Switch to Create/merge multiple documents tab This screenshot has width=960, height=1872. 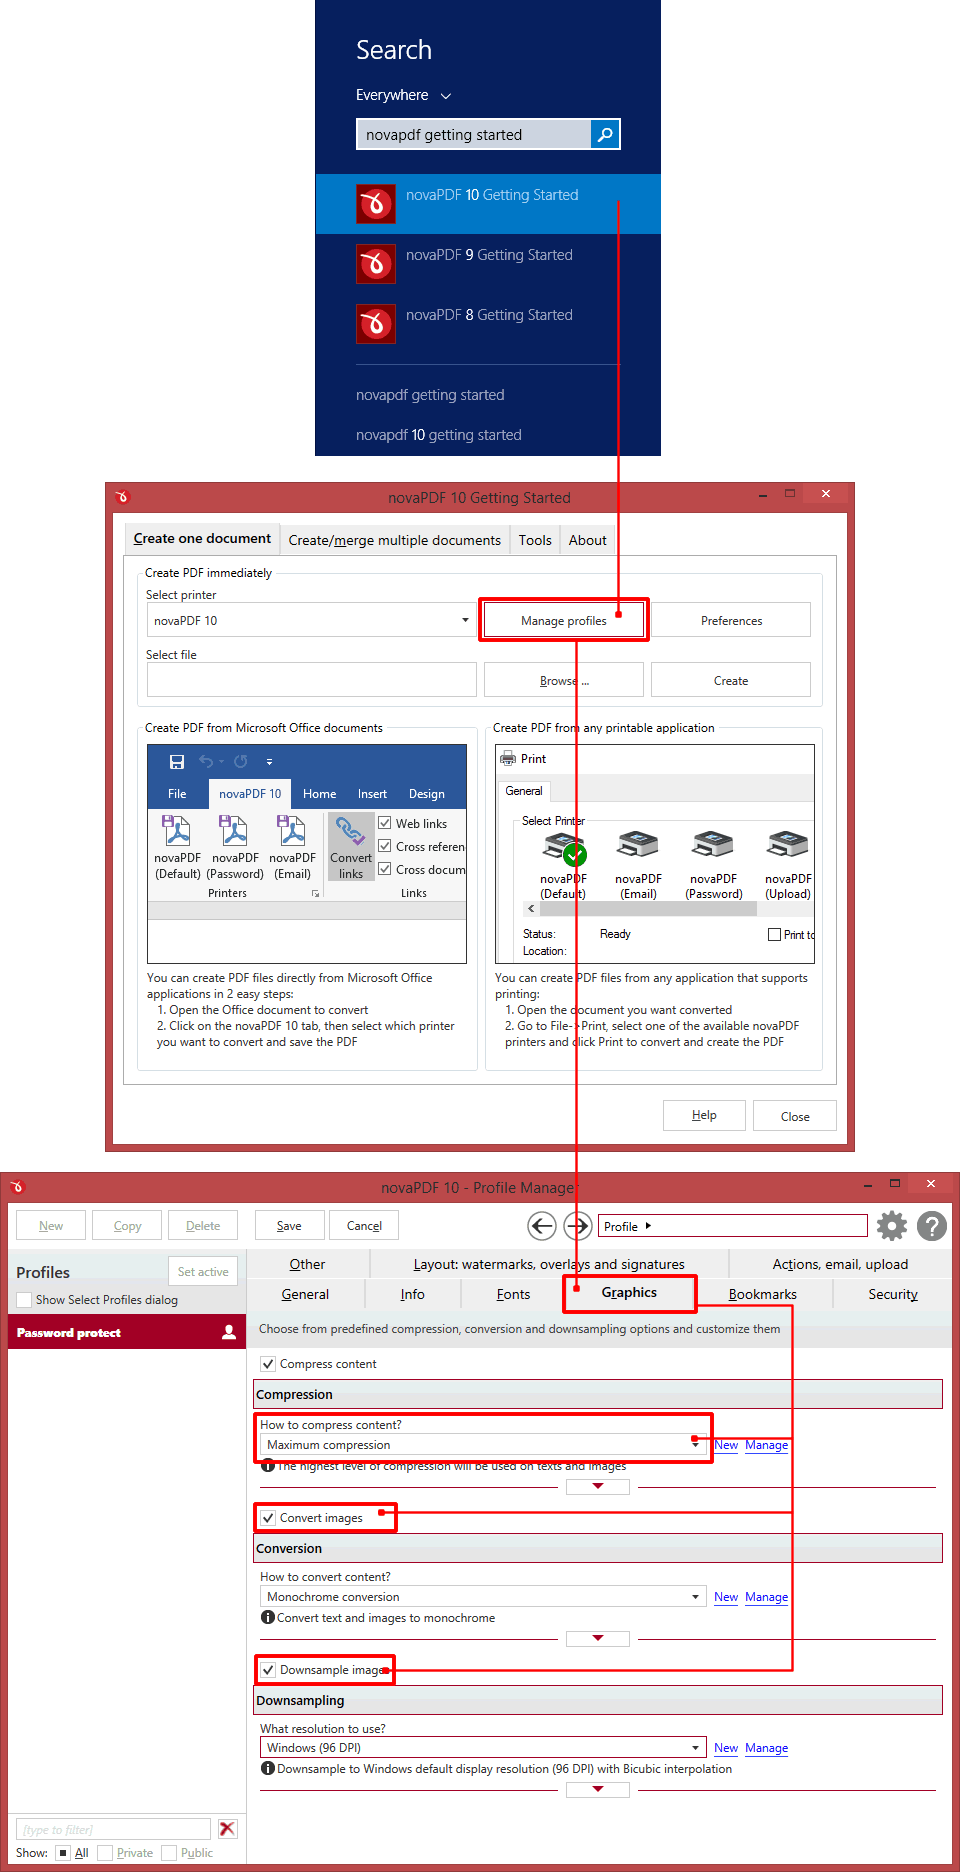point(395,540)
